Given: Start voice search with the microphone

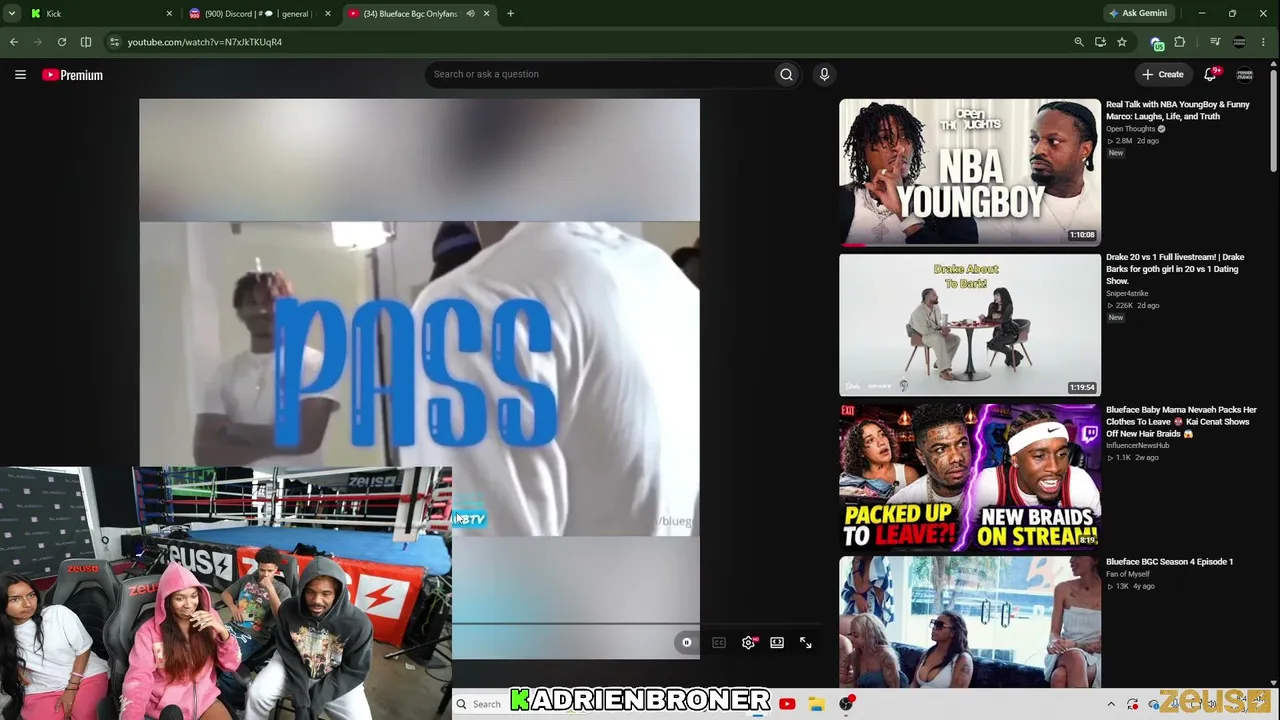Looking at the screenshot, I should [x=824, y=74].
